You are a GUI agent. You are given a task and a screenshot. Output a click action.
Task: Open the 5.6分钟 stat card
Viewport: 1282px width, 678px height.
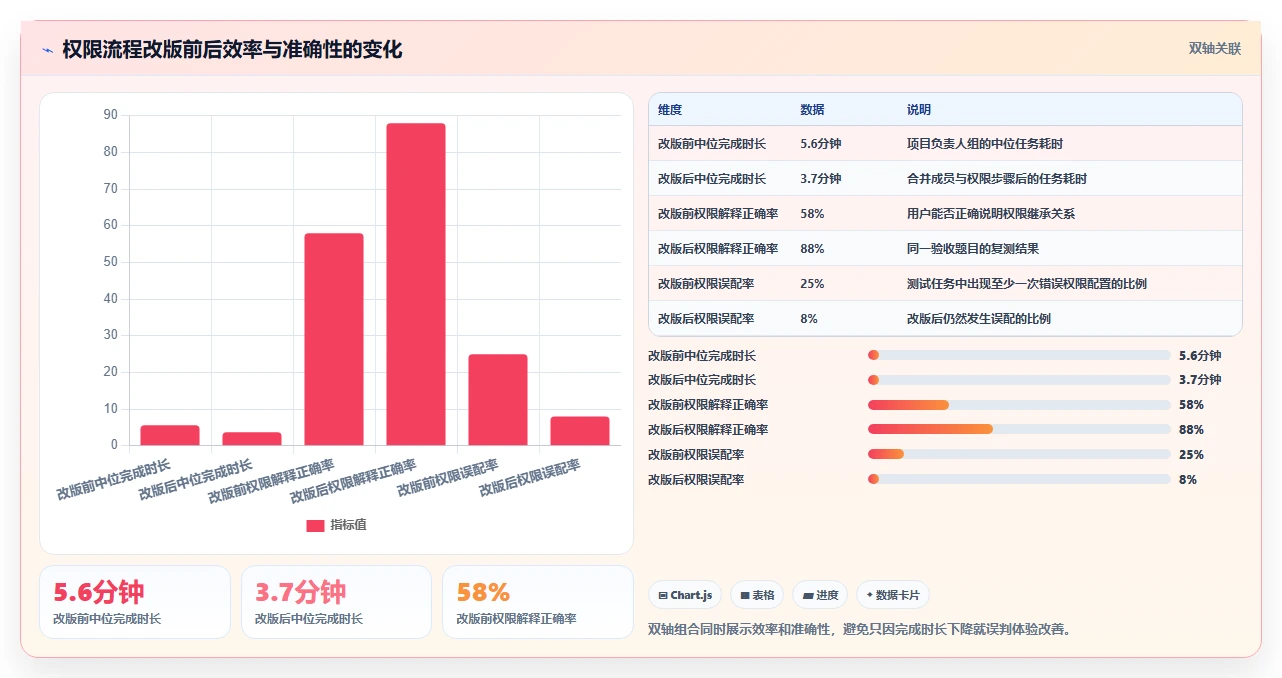135,602
